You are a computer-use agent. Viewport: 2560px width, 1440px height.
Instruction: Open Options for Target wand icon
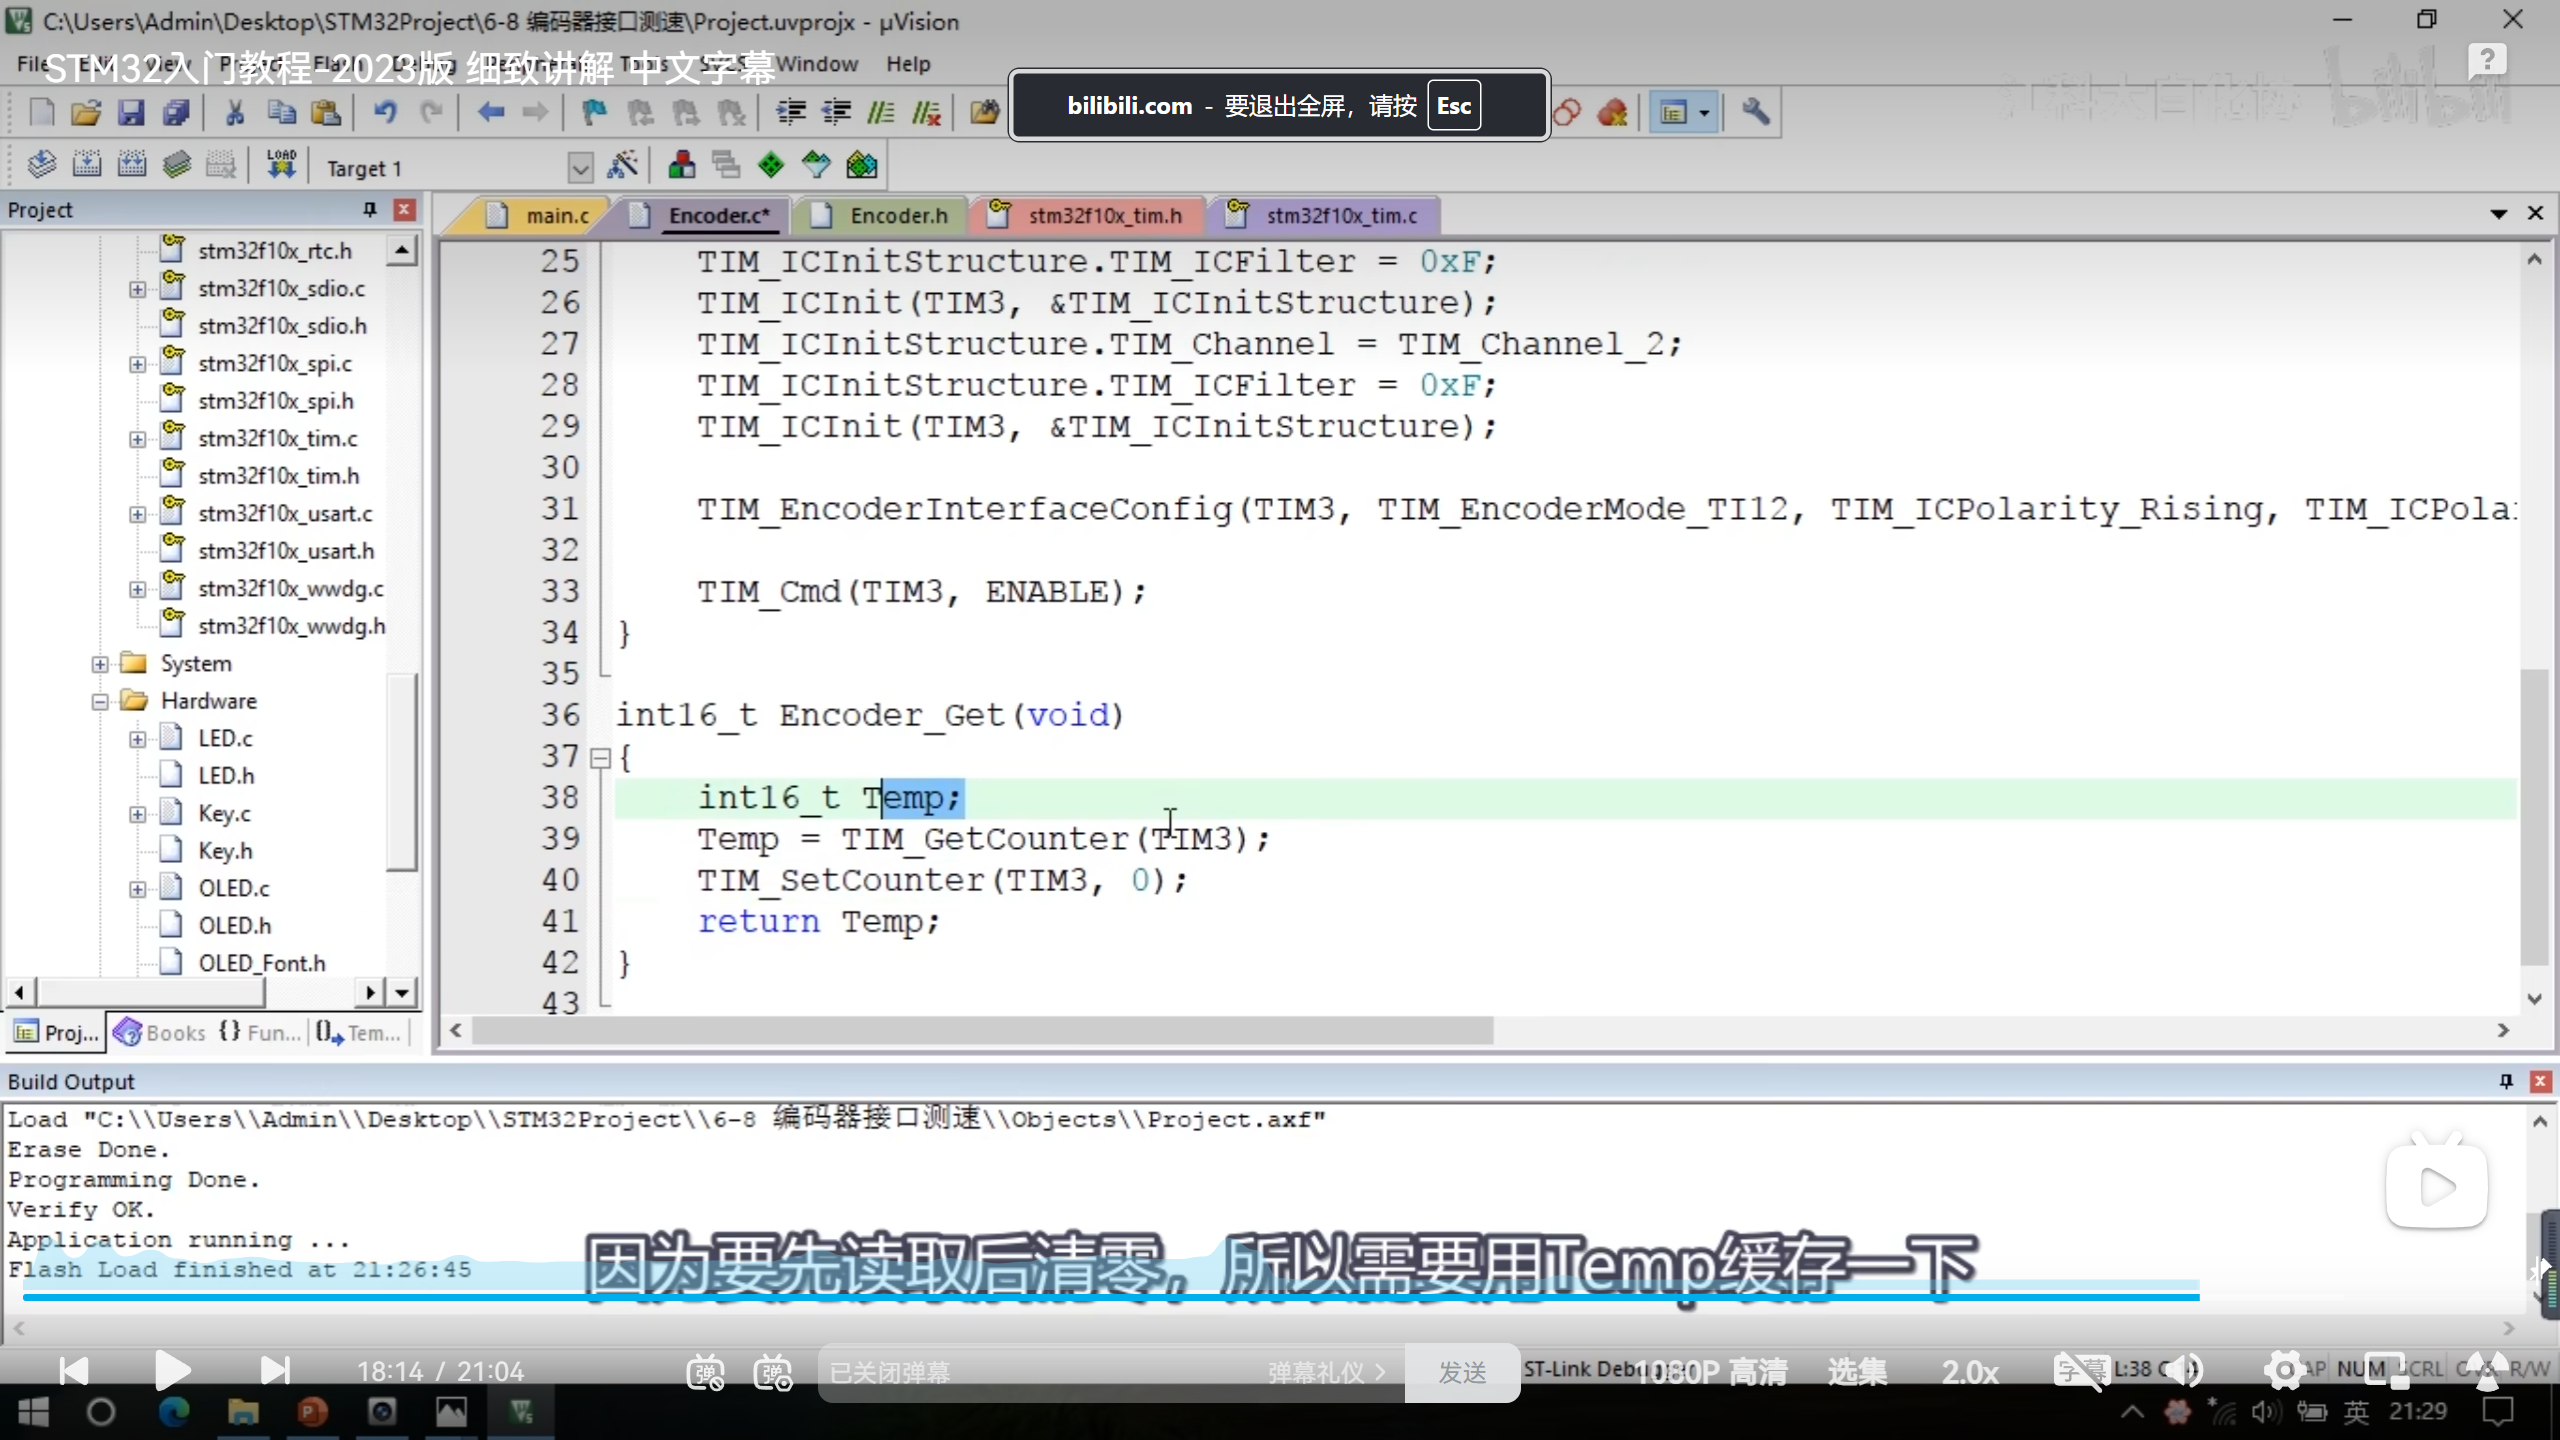point(622,165)
